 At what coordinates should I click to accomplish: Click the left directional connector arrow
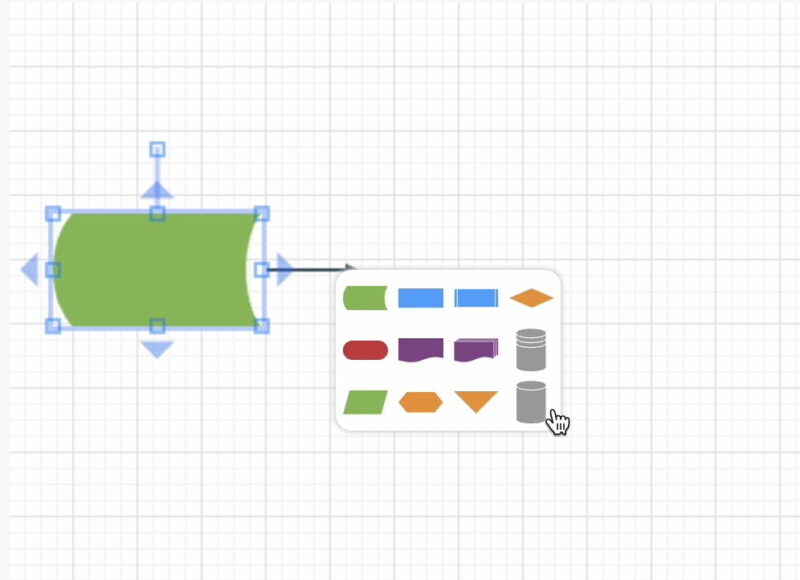[x=28, y=268]
